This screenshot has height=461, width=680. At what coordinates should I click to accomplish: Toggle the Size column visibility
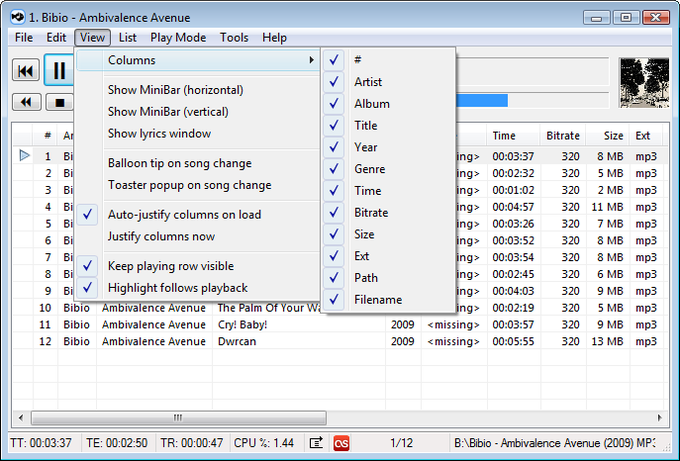point(389,234)
